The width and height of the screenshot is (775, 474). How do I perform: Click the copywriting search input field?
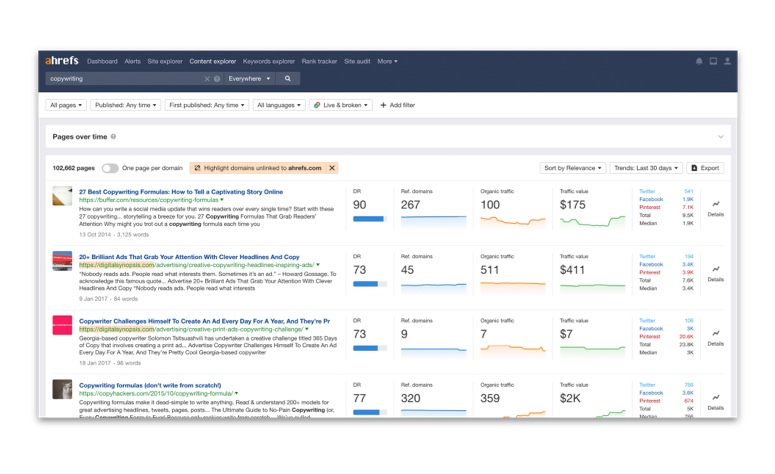pyautogui.click(x=125, y=79)
